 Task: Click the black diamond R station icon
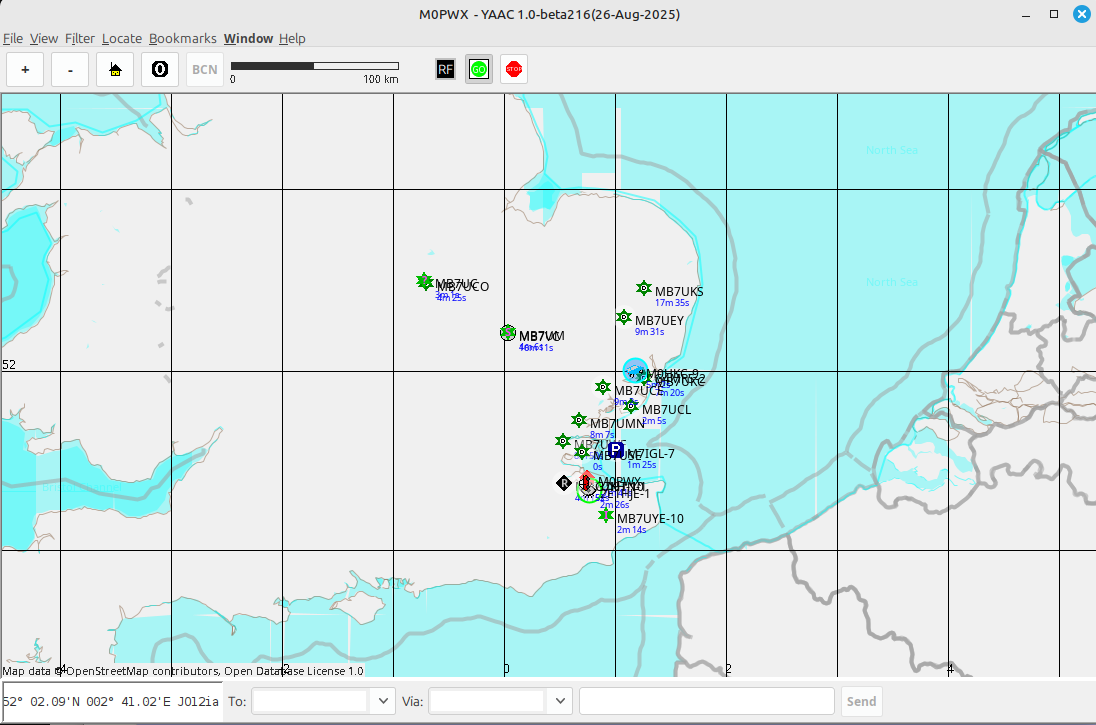click(x=564, y=483)
